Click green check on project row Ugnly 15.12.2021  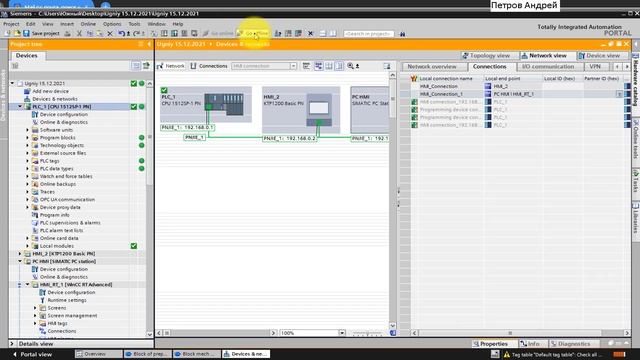[x=133, y=83]
